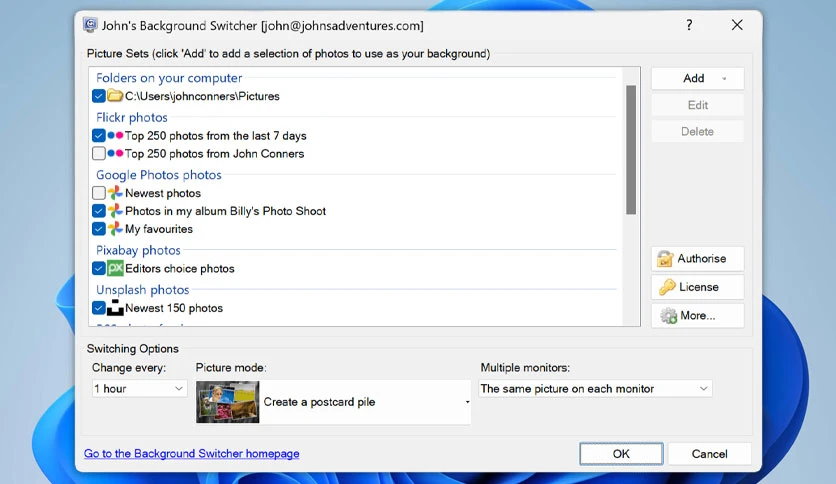
Task: Click the app icon in the title bar
Action: coord(91,25)
